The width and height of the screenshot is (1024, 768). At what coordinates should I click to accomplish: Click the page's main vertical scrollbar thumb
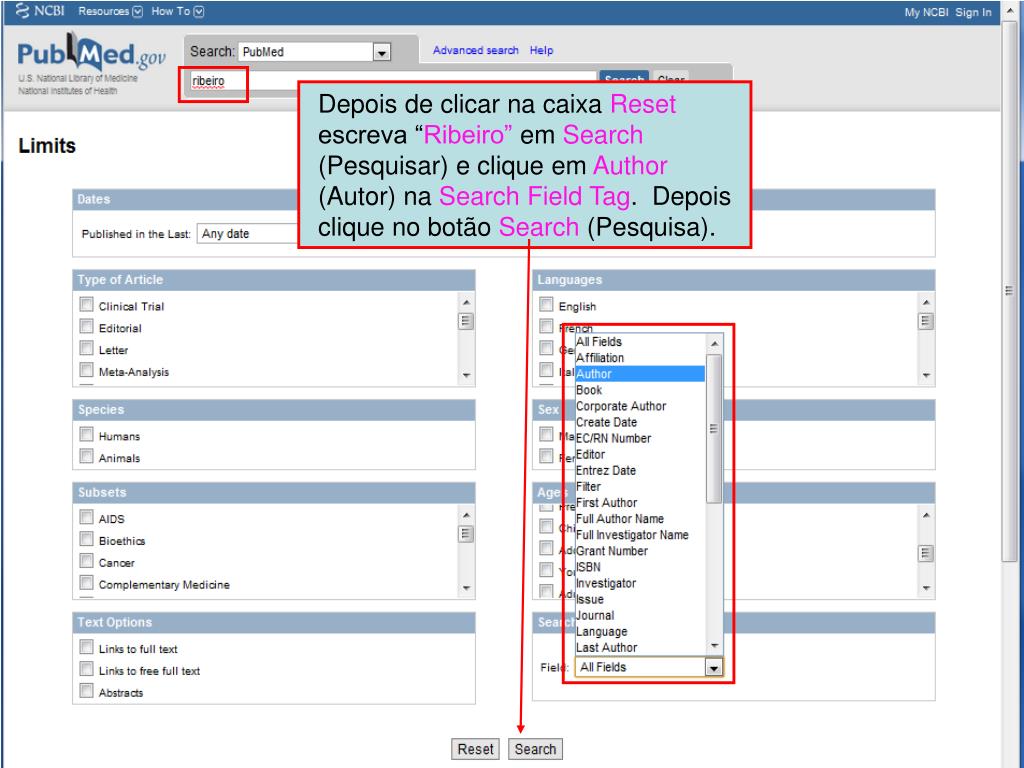click(1010, 291)
